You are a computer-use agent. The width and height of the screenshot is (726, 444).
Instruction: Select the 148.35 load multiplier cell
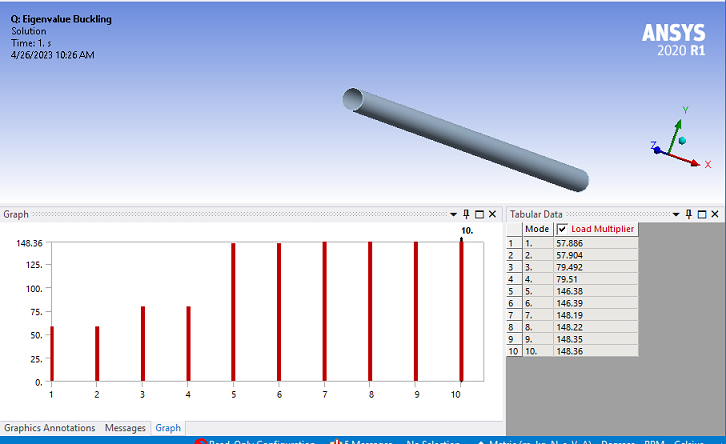pyautogui.click(x=596, y=339)
